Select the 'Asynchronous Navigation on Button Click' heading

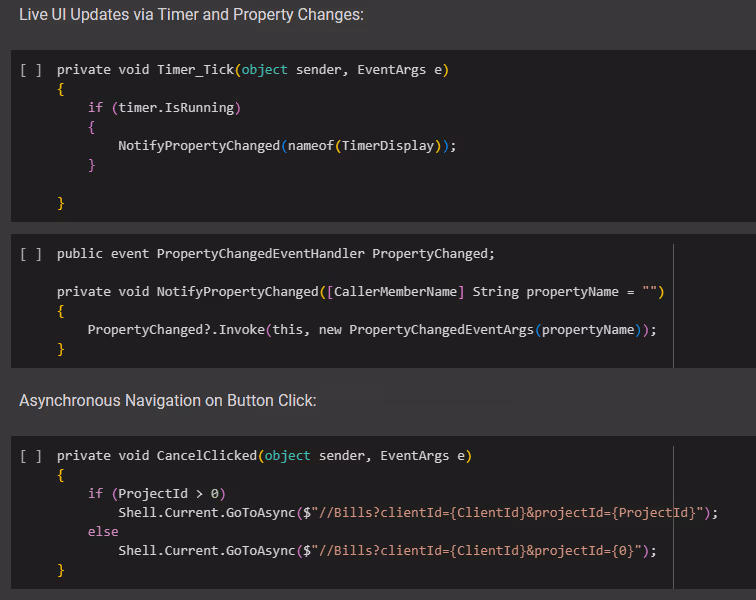point(168,400)
